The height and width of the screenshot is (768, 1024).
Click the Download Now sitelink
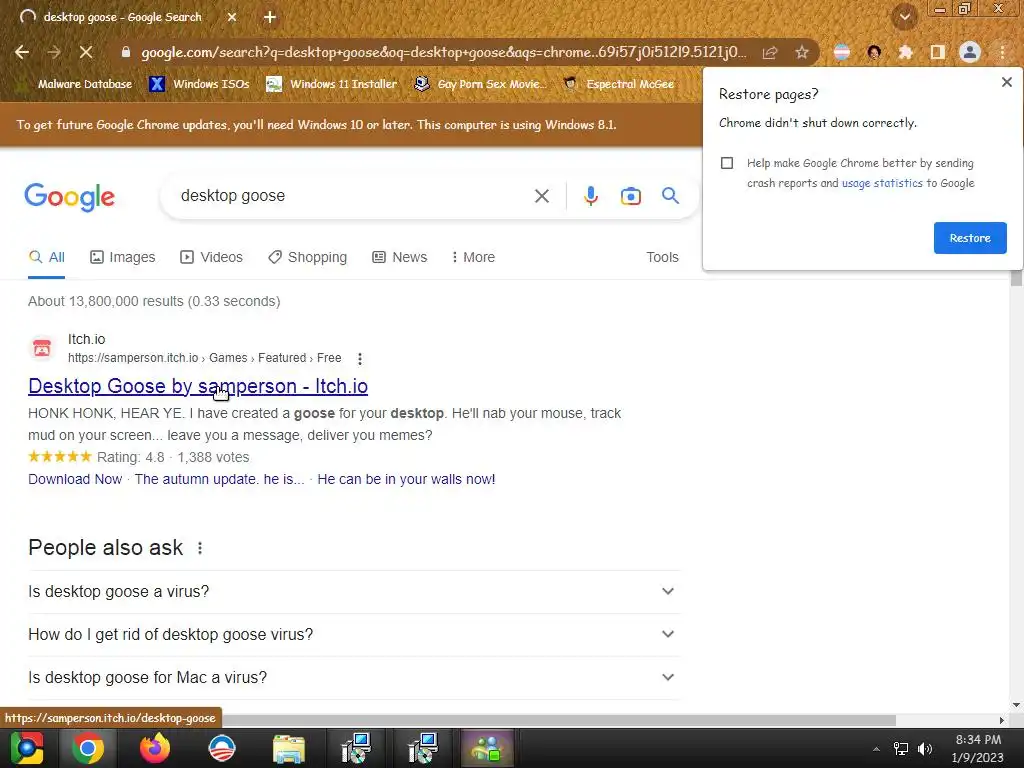click(75, 479)
